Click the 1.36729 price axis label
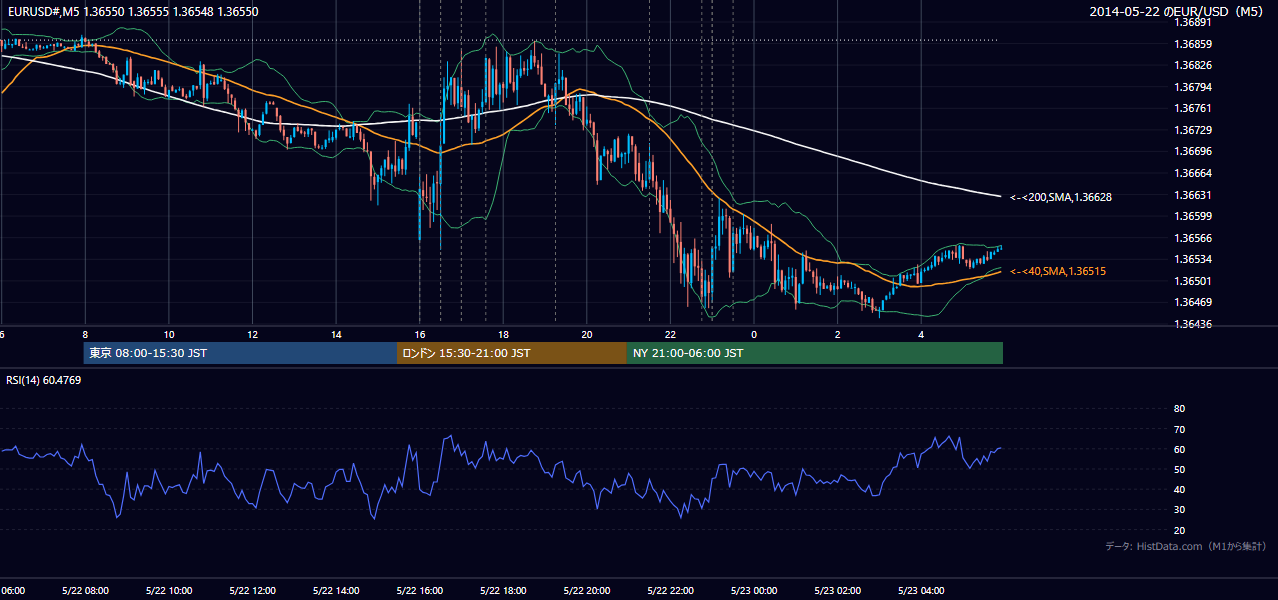 coord(1192,130)
